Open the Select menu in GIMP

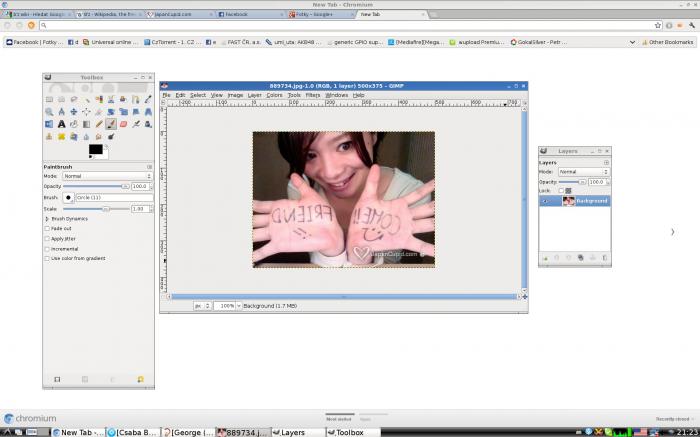coord(198,95)
